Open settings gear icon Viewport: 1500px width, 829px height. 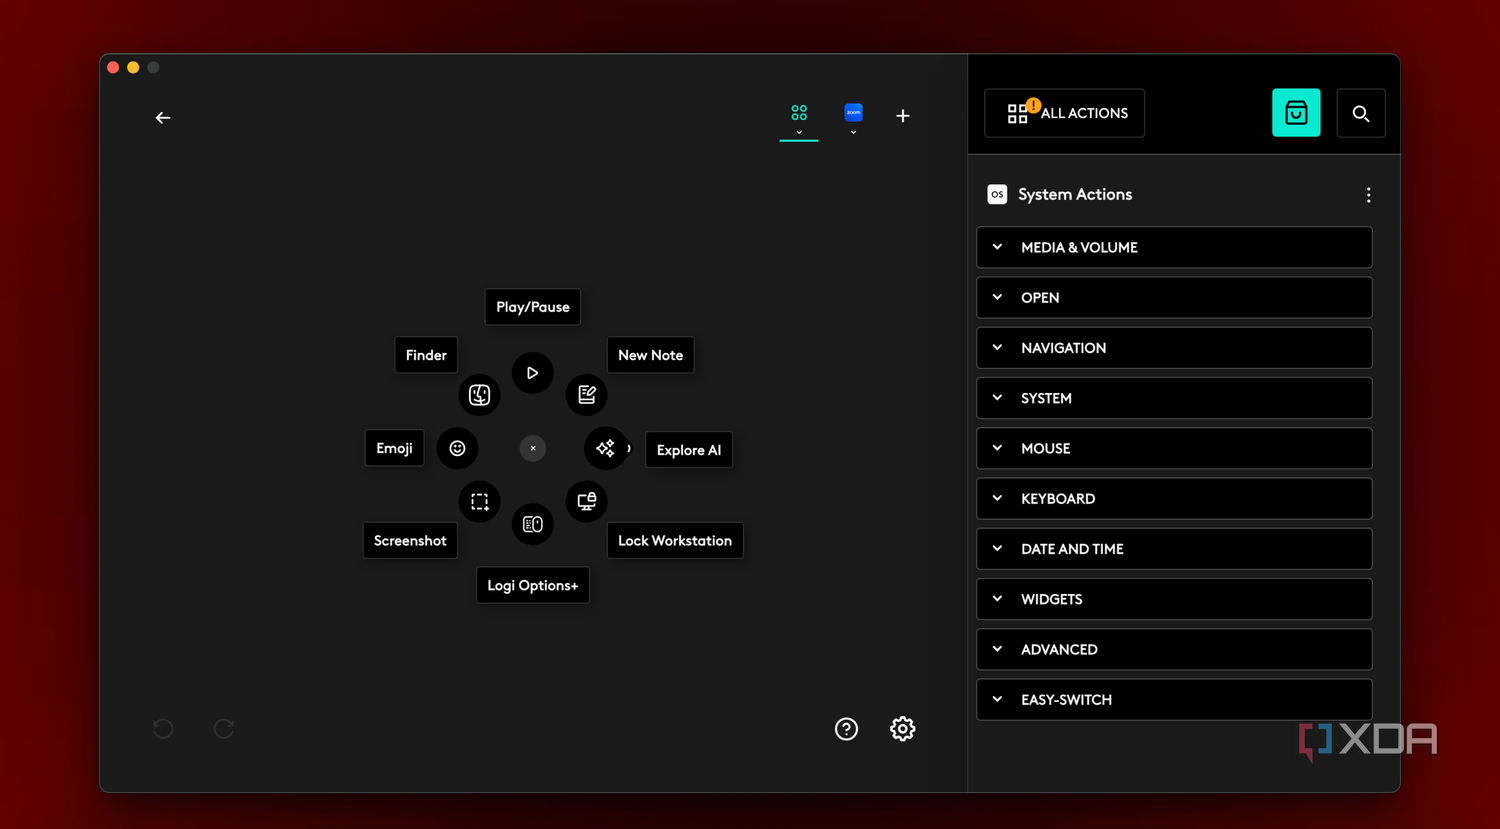point(903,729)
